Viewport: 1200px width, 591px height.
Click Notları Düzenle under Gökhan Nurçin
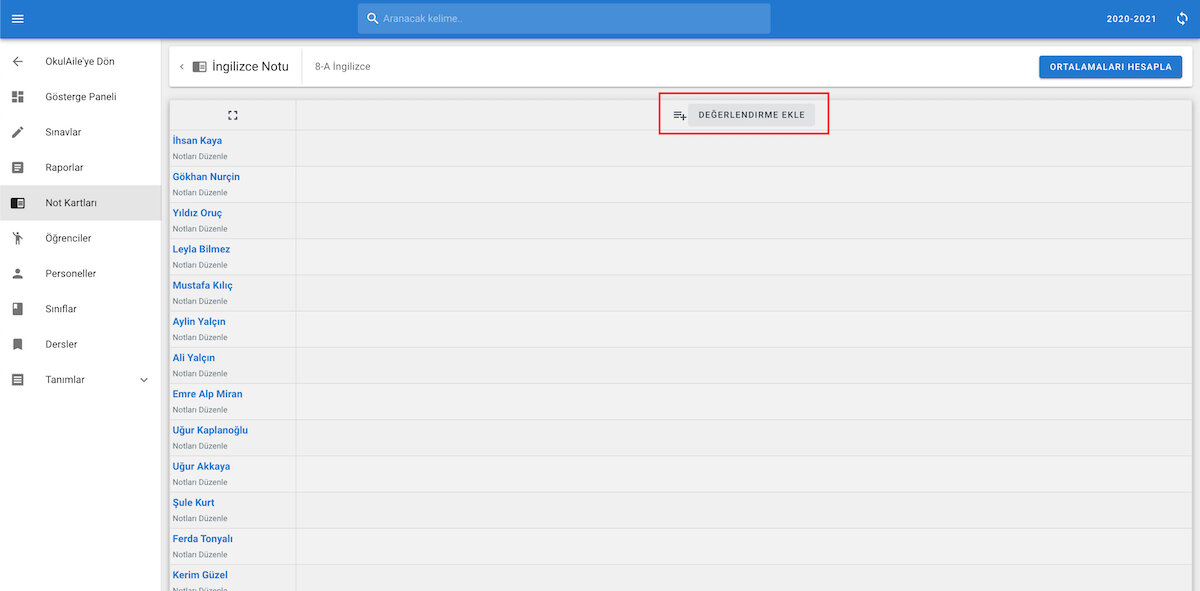tap(200, 193)
